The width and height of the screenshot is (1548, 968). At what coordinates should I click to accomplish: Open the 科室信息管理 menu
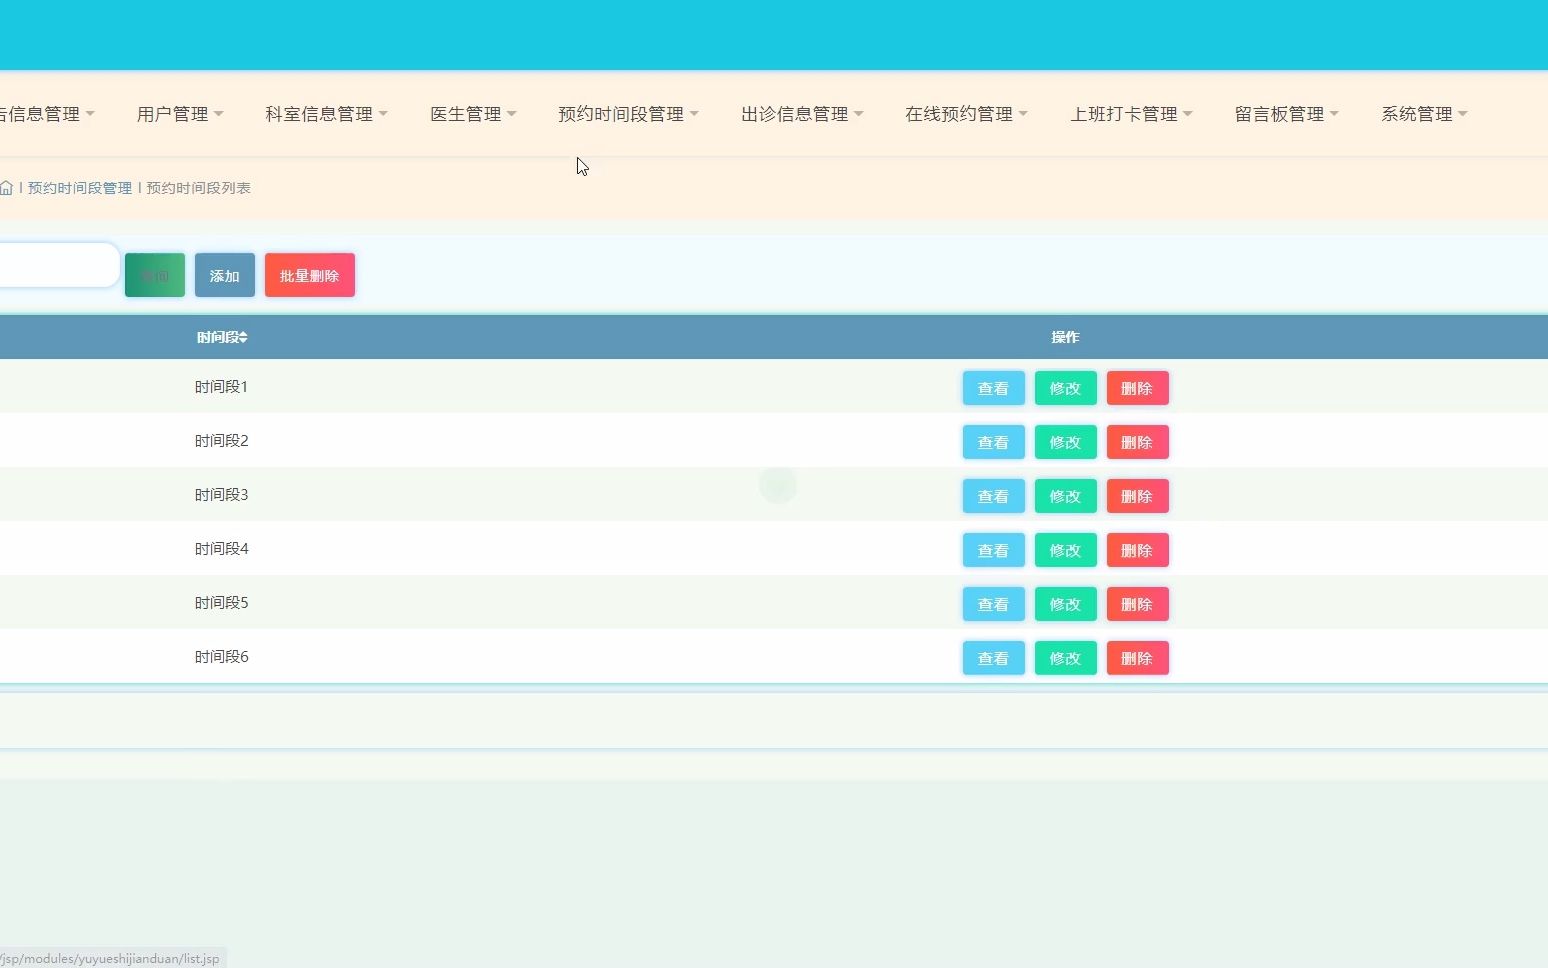click(326, 114)
